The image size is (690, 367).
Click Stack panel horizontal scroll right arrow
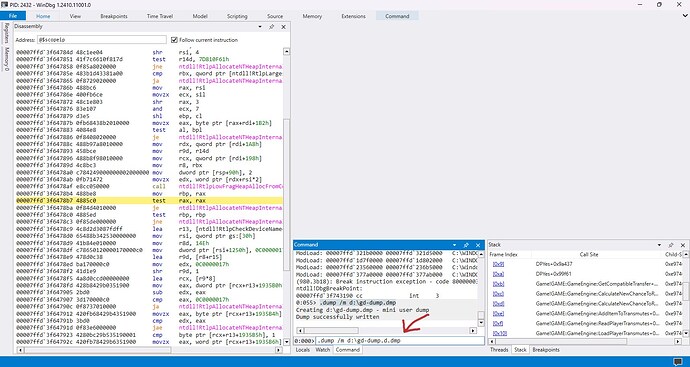point(678,341)
